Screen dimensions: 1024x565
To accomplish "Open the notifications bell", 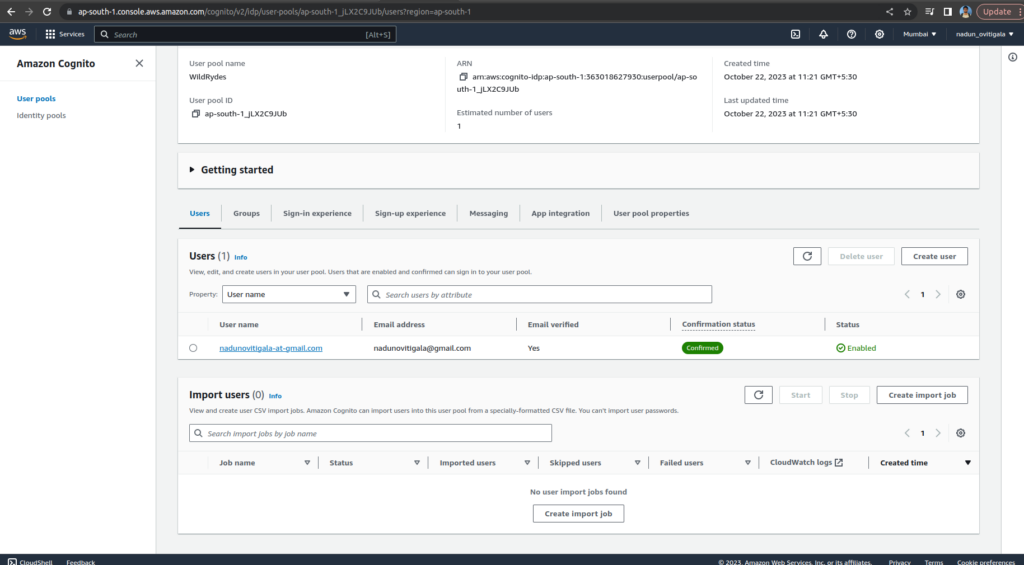I will point(824,34).
